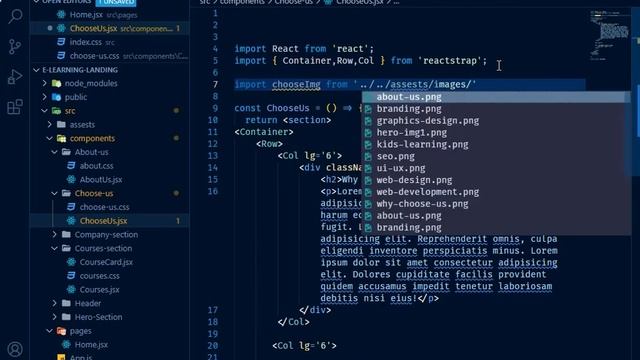
Task: Click 'reactstrap' import string on line 5
Action: pos(450,60)
